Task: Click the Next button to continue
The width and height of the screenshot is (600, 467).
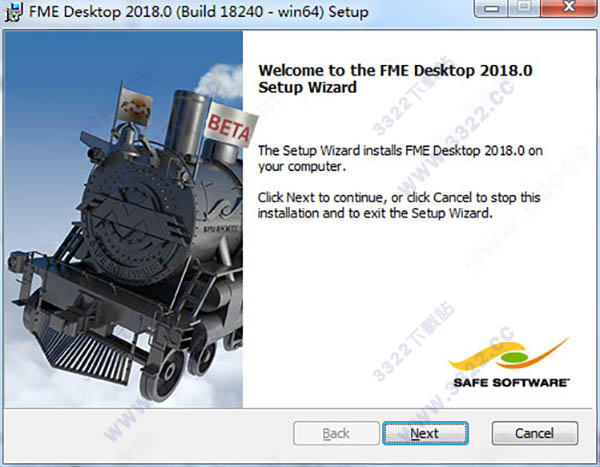Action: (x=425, y=433)
